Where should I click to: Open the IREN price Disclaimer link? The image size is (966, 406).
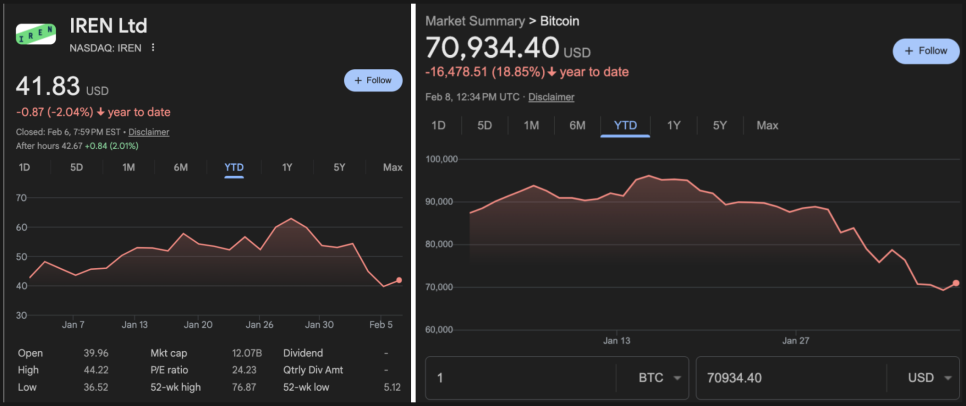coord(149,132)
